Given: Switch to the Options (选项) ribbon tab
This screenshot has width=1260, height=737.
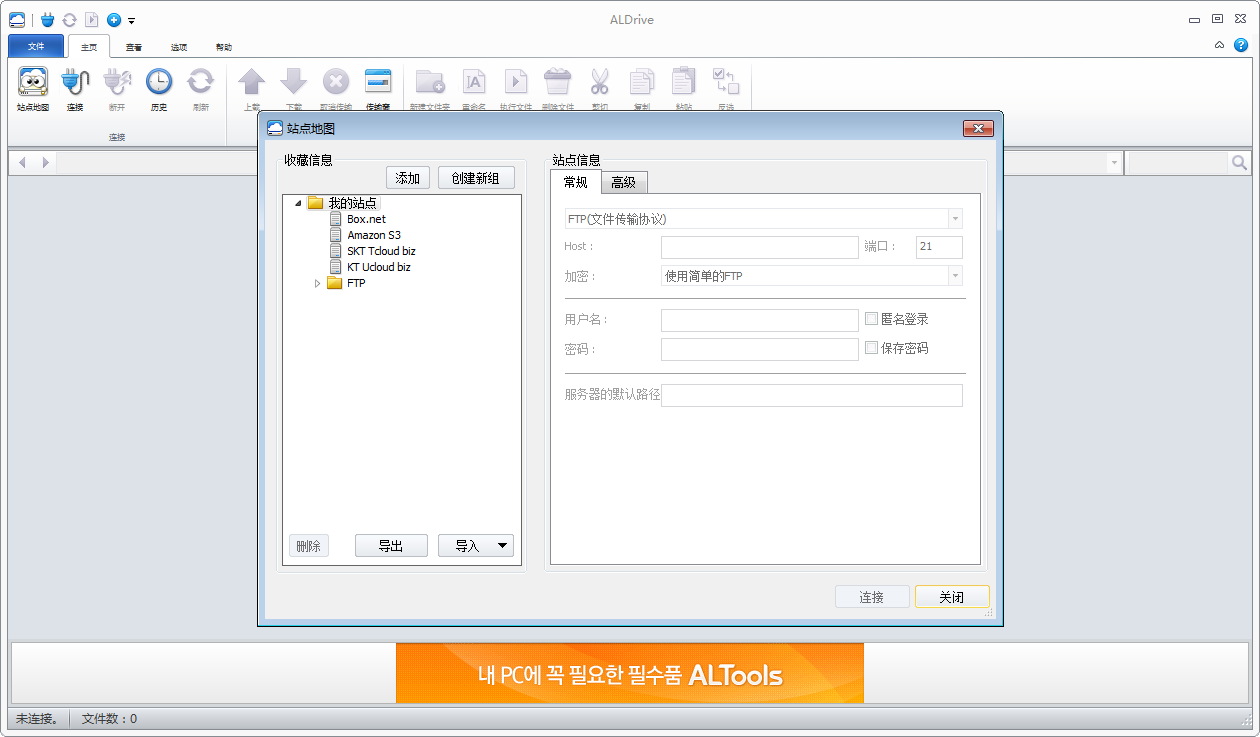Looking at the screenshot, I should tap(179, 47).
